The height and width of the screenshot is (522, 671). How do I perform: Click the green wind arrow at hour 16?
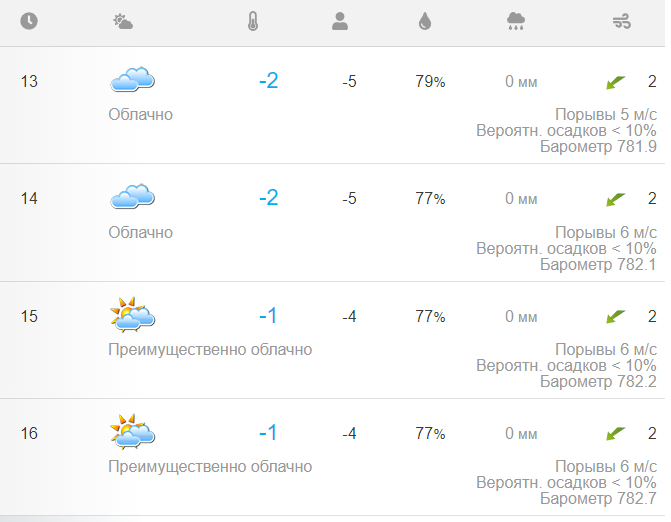[x=615, y=434]
